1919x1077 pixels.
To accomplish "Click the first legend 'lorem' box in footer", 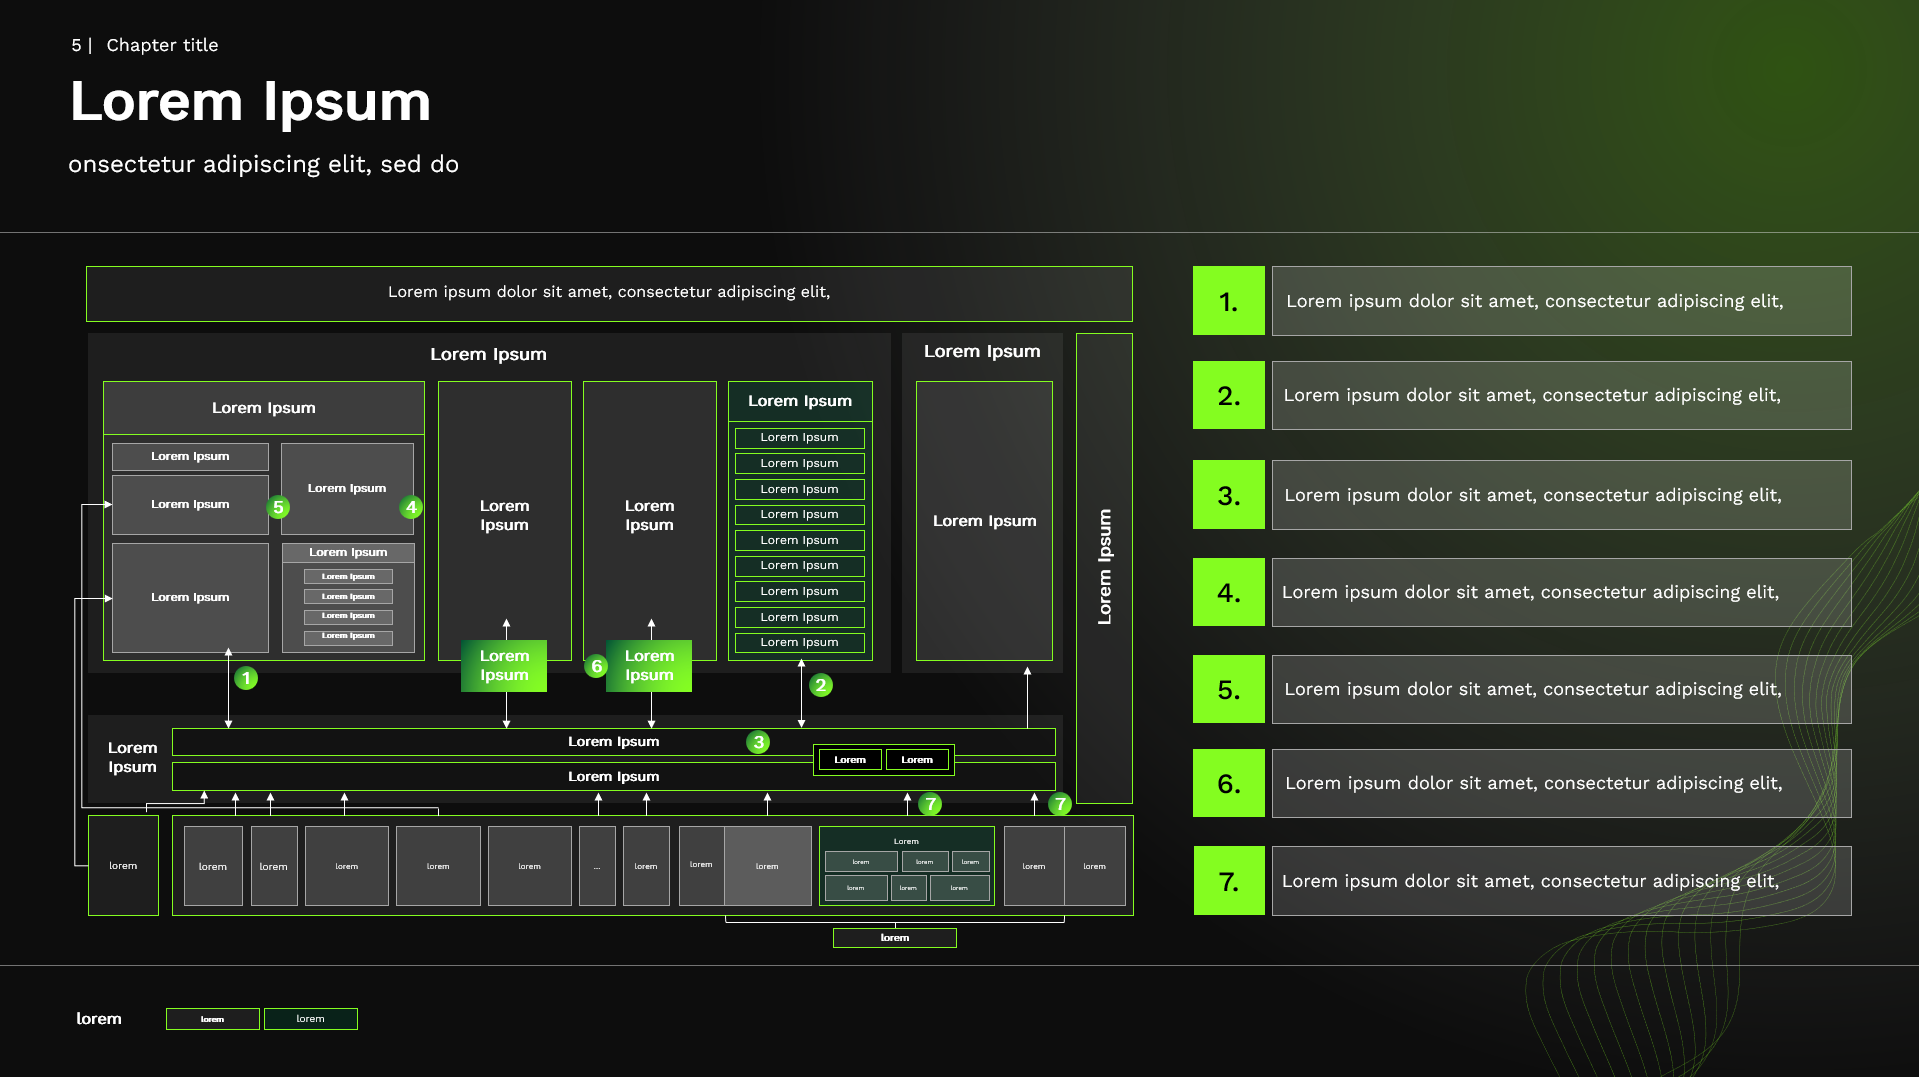I will coord(212,1019).
